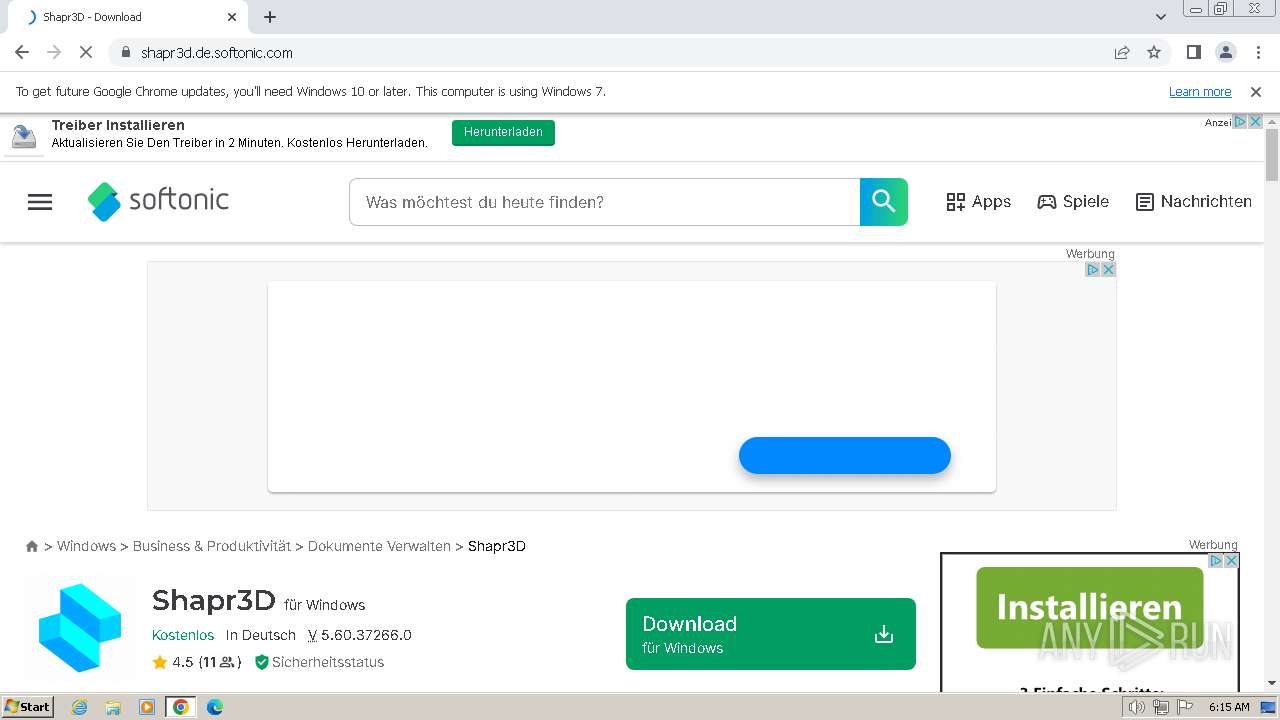The height and width of the screenshot is (720, 1280).
Task: Click the address bar URL
Action: [217, 53]
